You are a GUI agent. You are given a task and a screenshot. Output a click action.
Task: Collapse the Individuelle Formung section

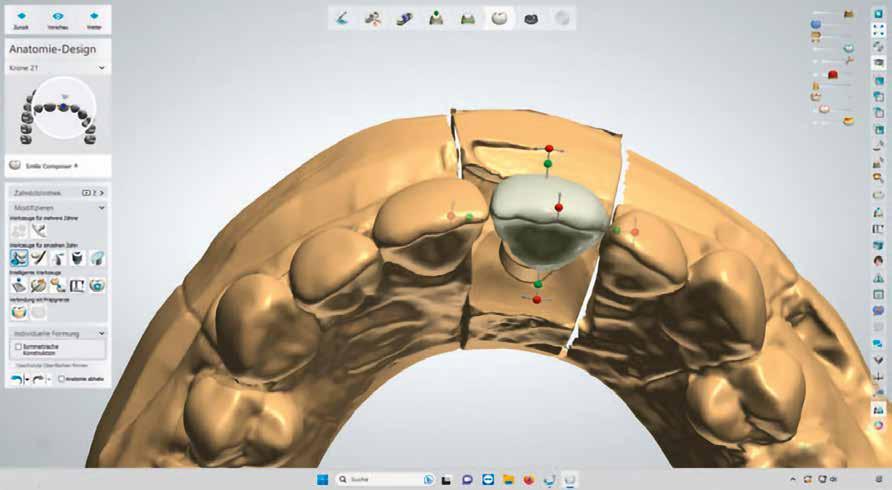101,333
